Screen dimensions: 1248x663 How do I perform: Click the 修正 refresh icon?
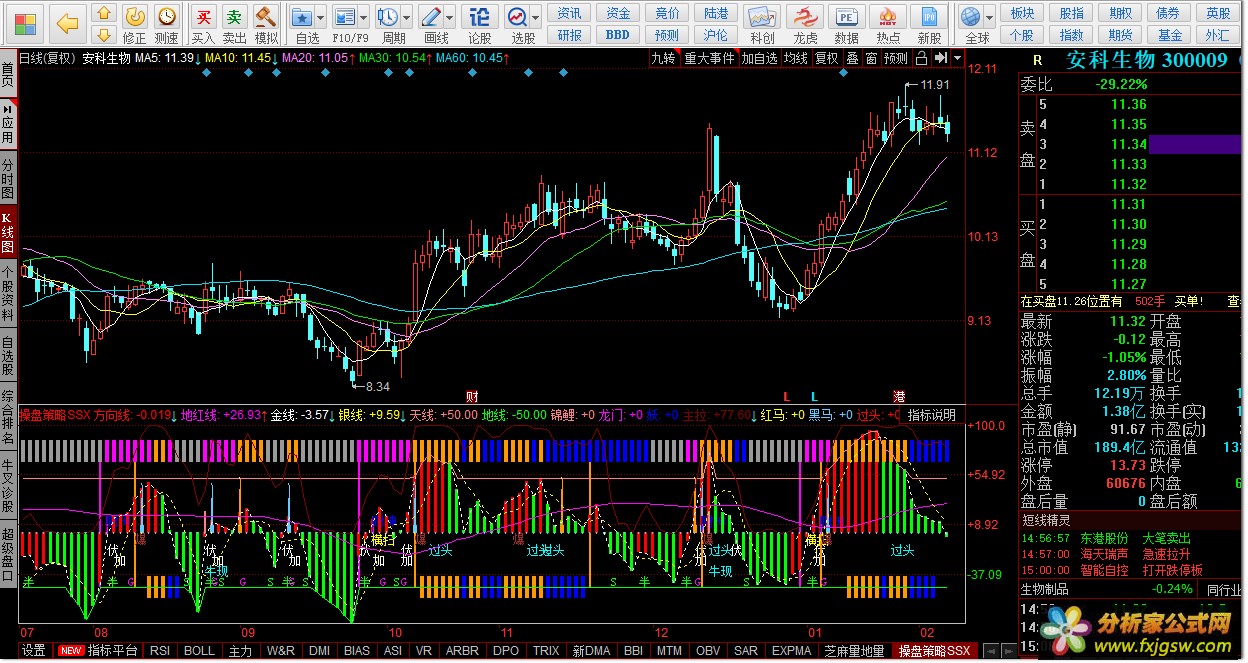tap(135, 16)
